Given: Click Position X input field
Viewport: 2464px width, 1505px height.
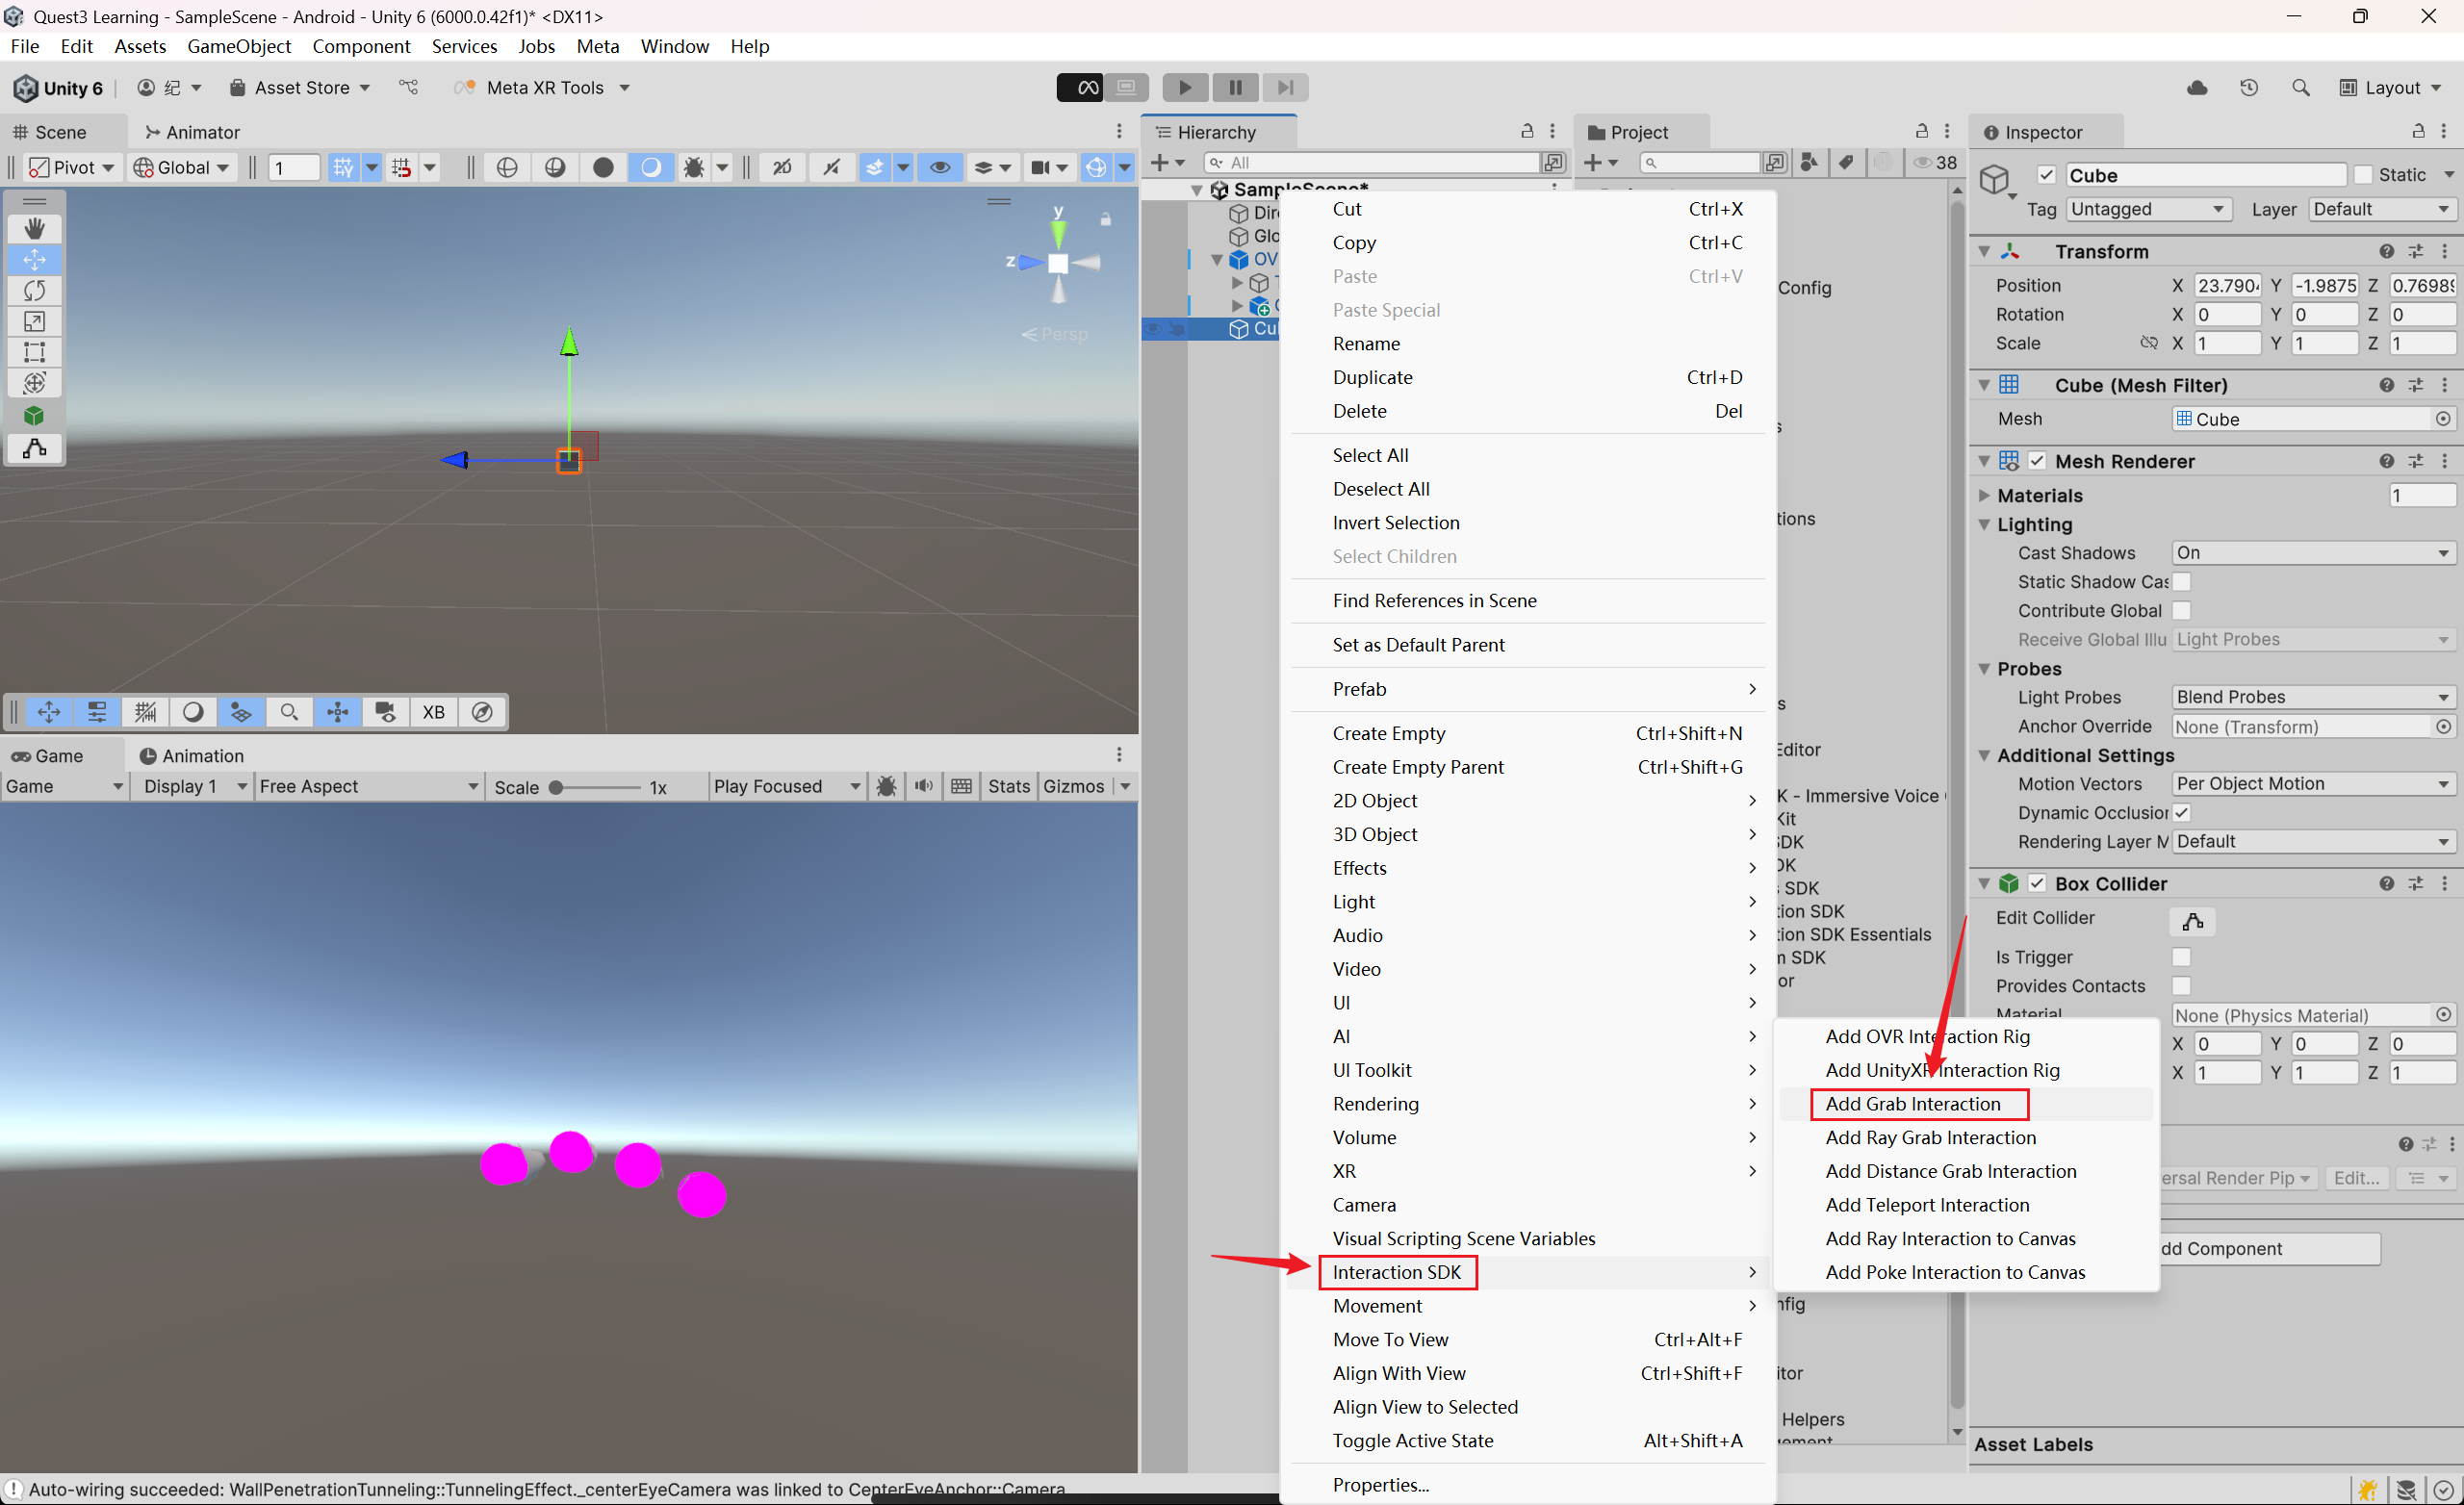Looking at the screenshot, I should coord(2226,286).
